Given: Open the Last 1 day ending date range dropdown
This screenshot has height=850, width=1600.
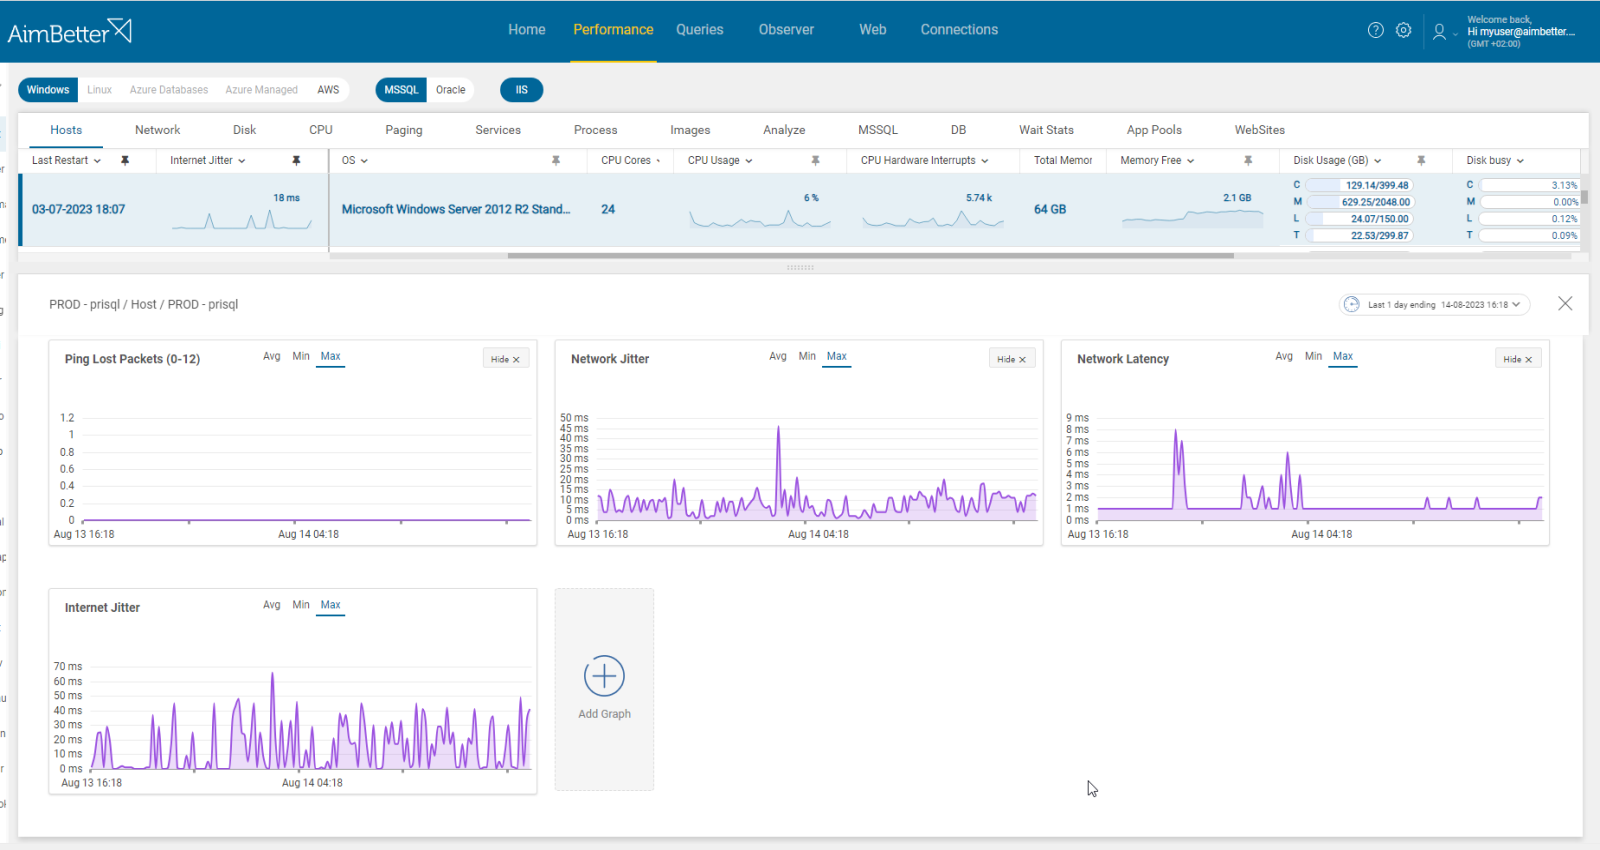Looking at the screenshot, I should tap(1434, 304).
